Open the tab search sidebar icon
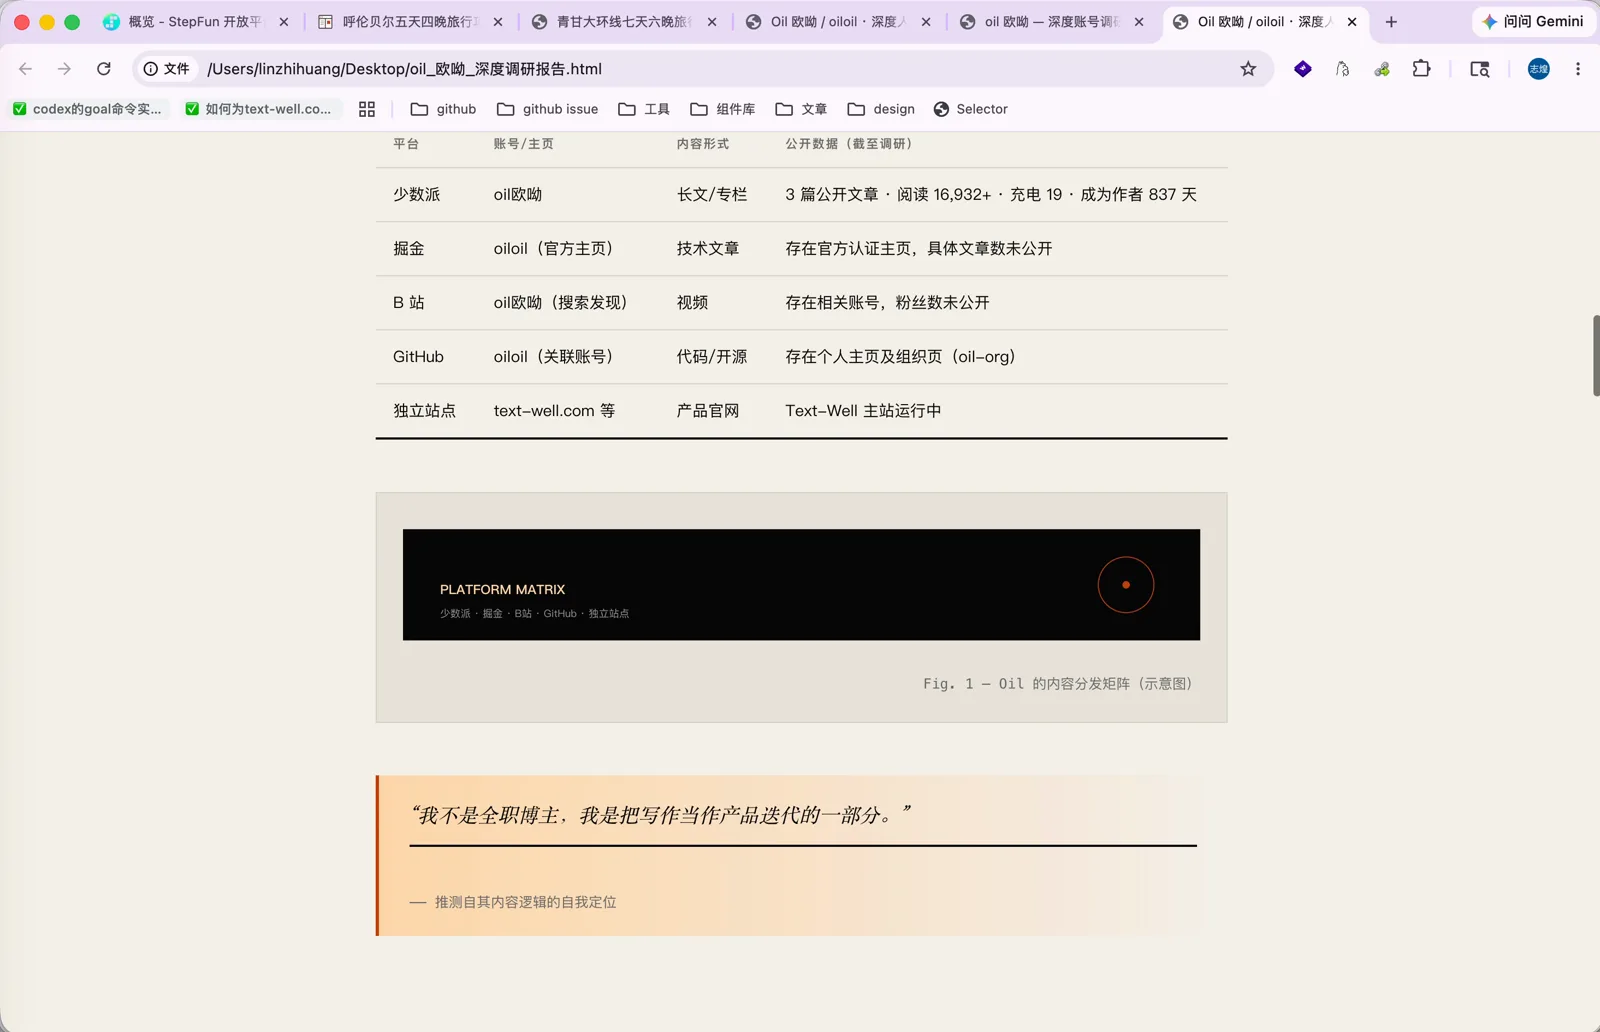 point(1480,69)
